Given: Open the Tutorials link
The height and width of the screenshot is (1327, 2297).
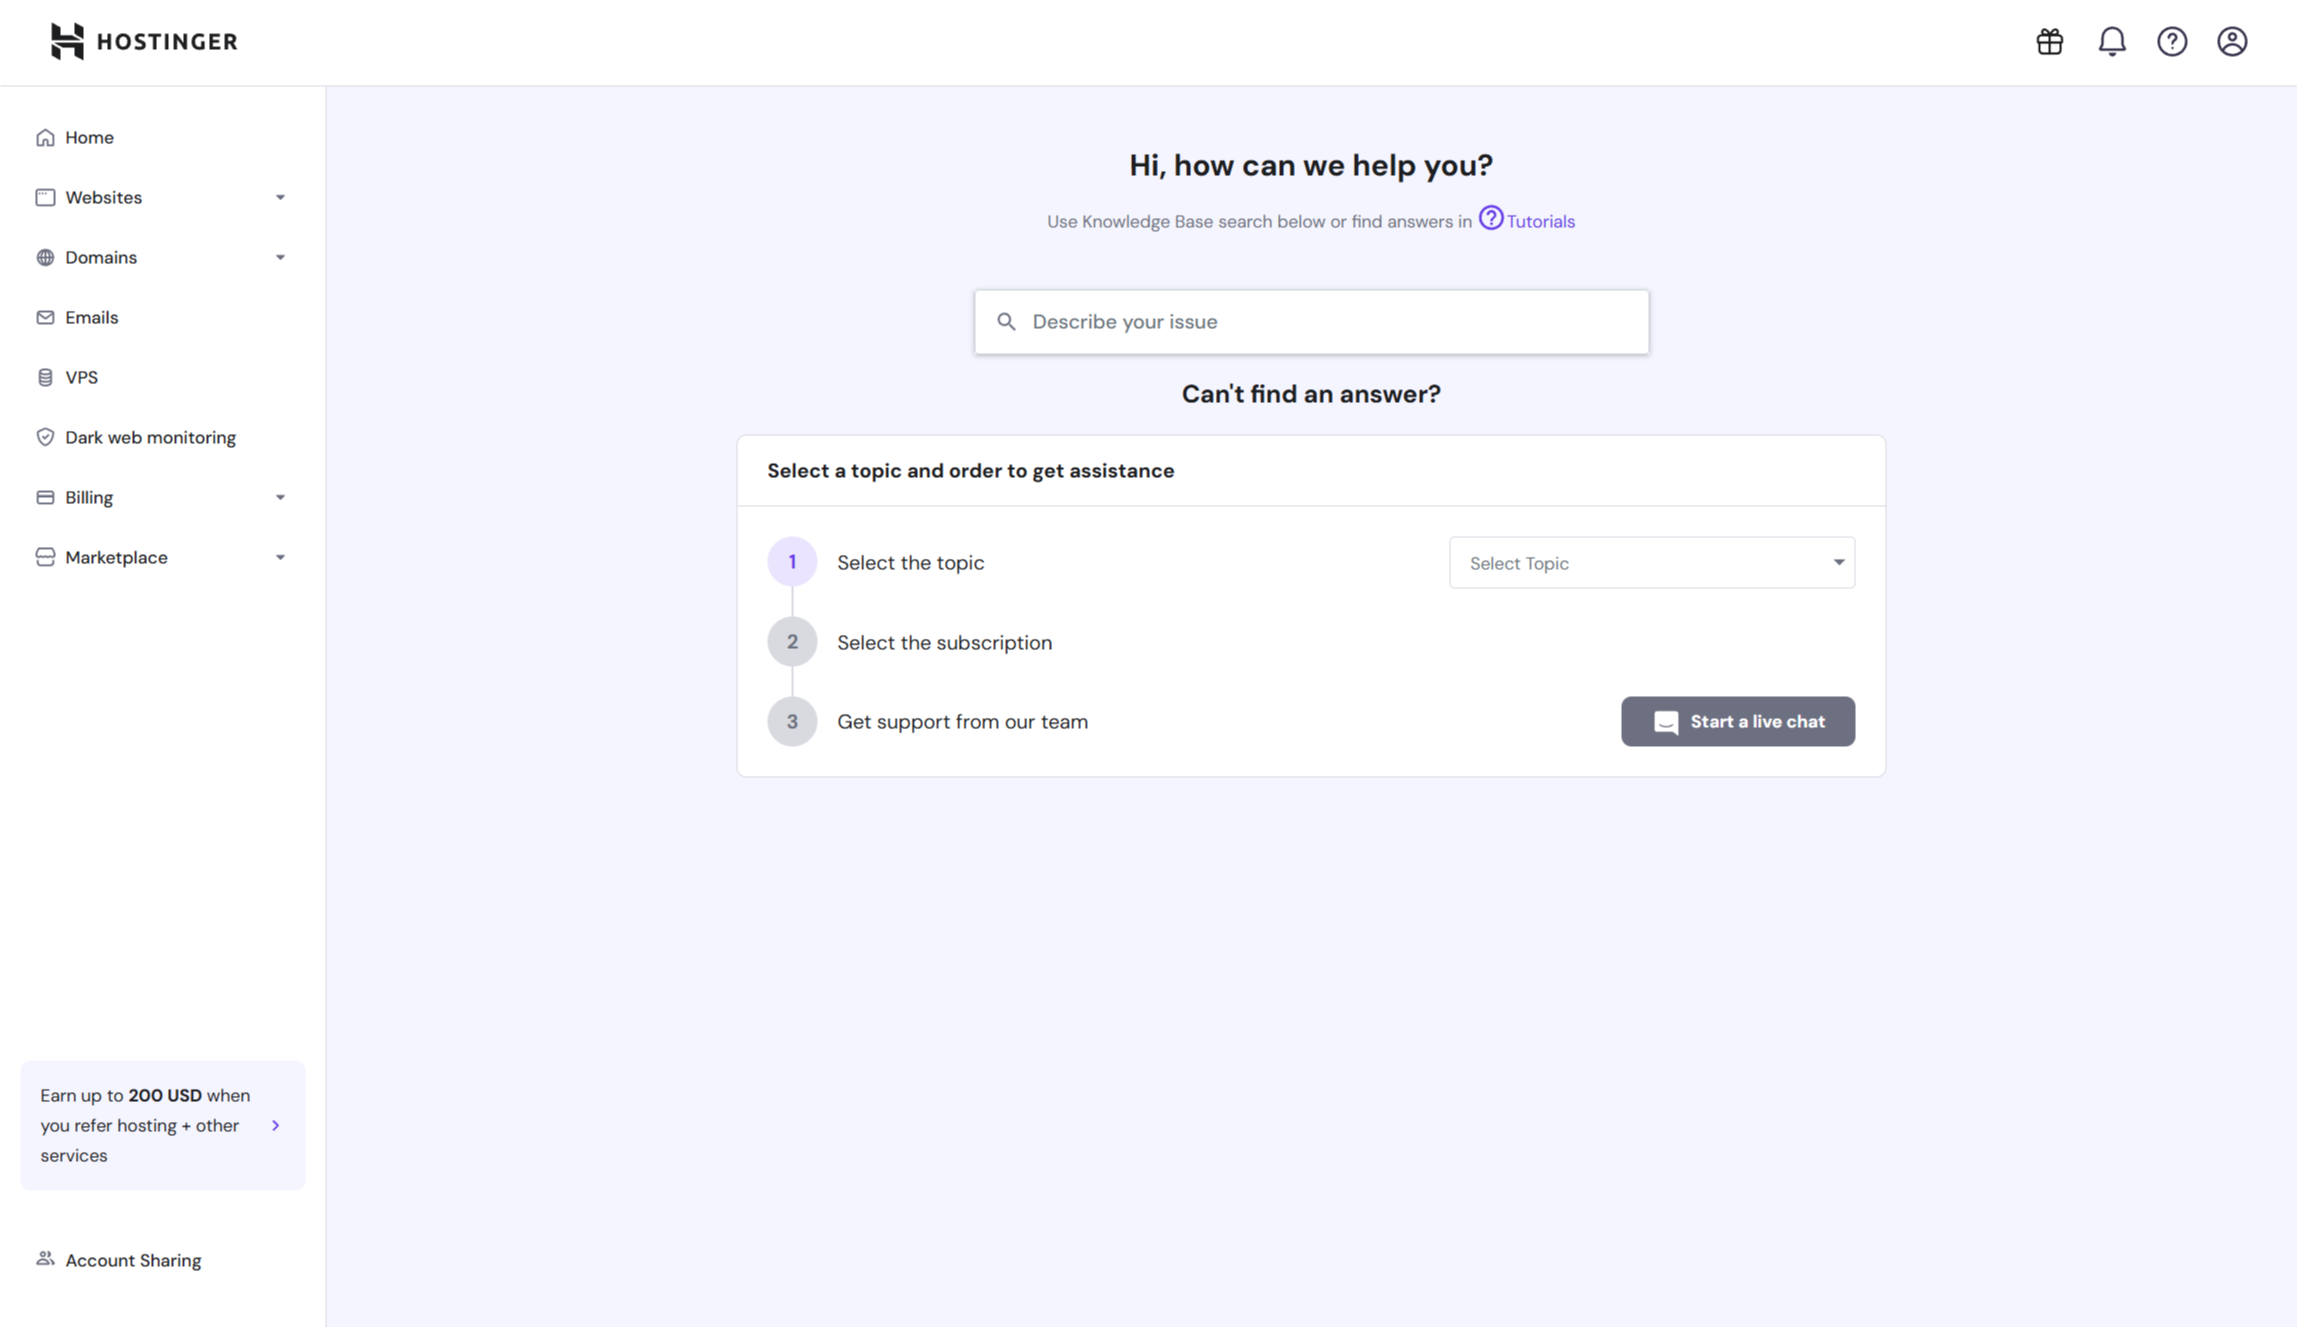Looking at the screenshot, I should pyautogui.click(x=1539, y=222).
